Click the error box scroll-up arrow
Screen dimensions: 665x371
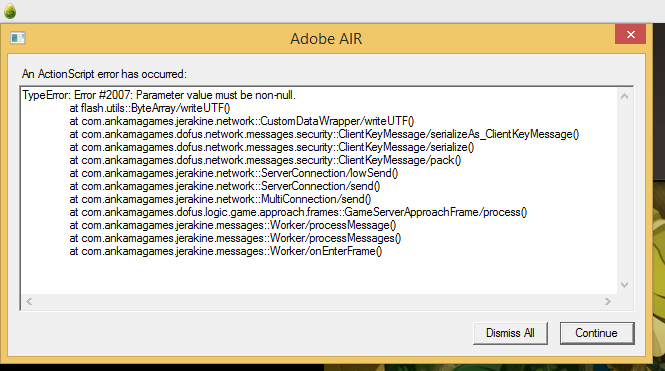(x=624, y=96)
